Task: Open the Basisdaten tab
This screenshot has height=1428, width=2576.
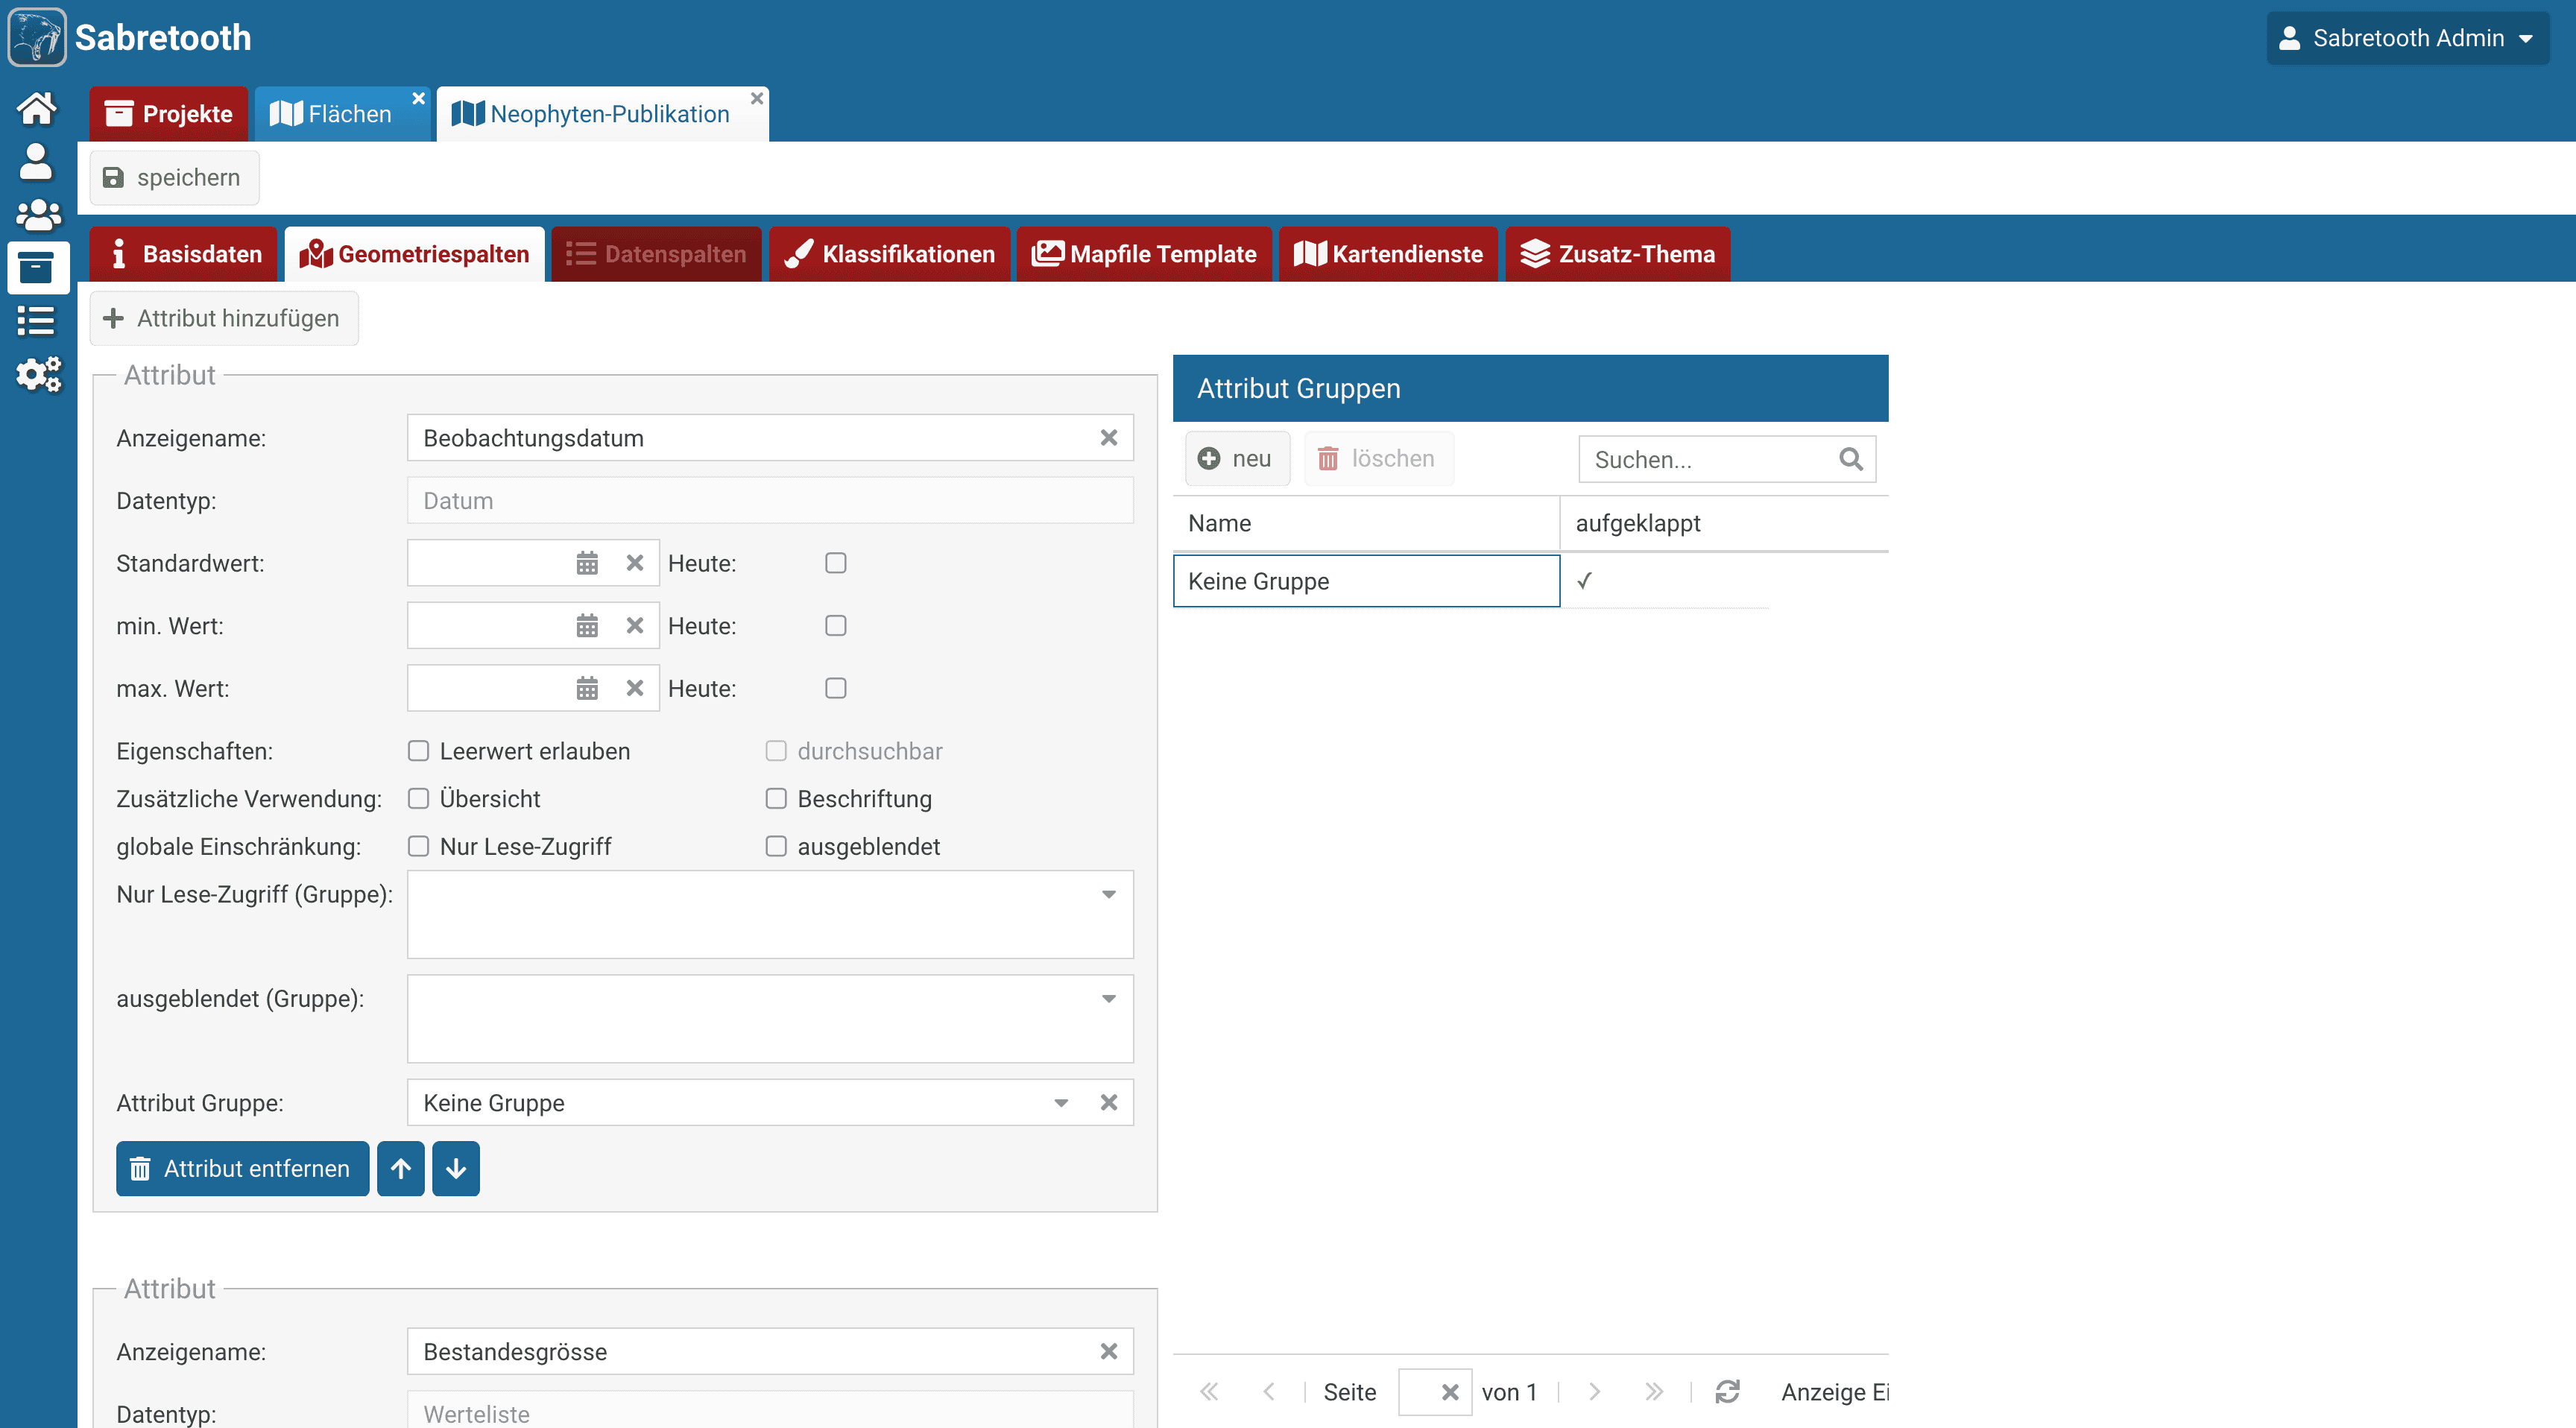Action: click(184, 254)
